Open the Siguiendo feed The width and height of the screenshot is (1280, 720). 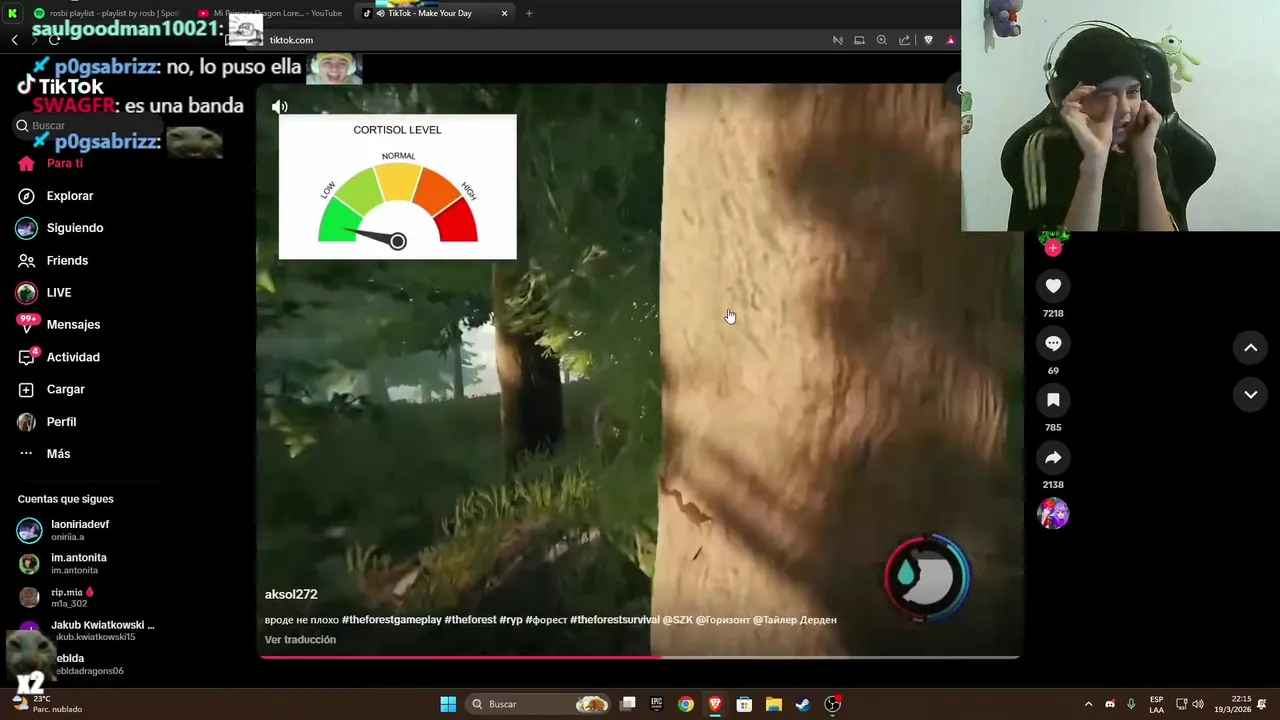(61, 228)
